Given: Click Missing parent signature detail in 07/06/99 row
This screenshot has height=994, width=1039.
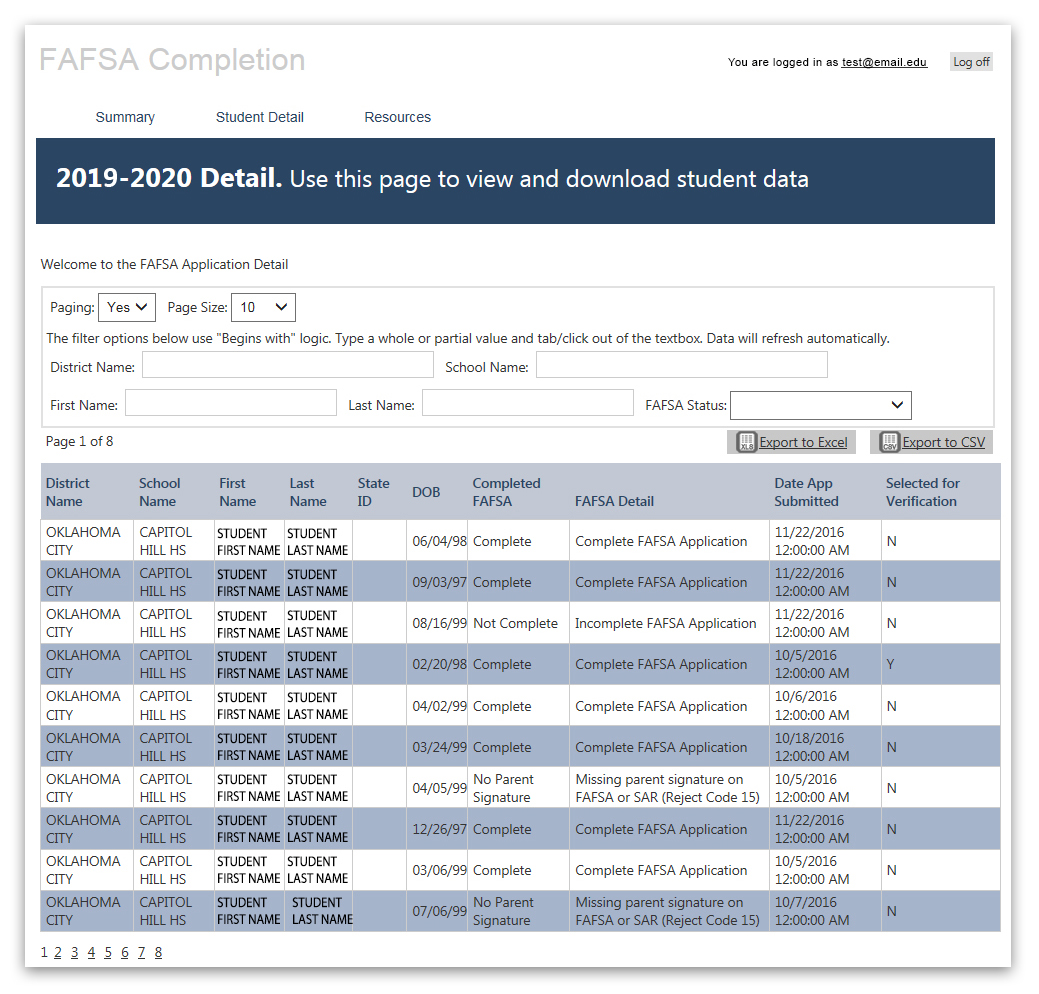Looking at the screenshot, I should click(667, 911).
